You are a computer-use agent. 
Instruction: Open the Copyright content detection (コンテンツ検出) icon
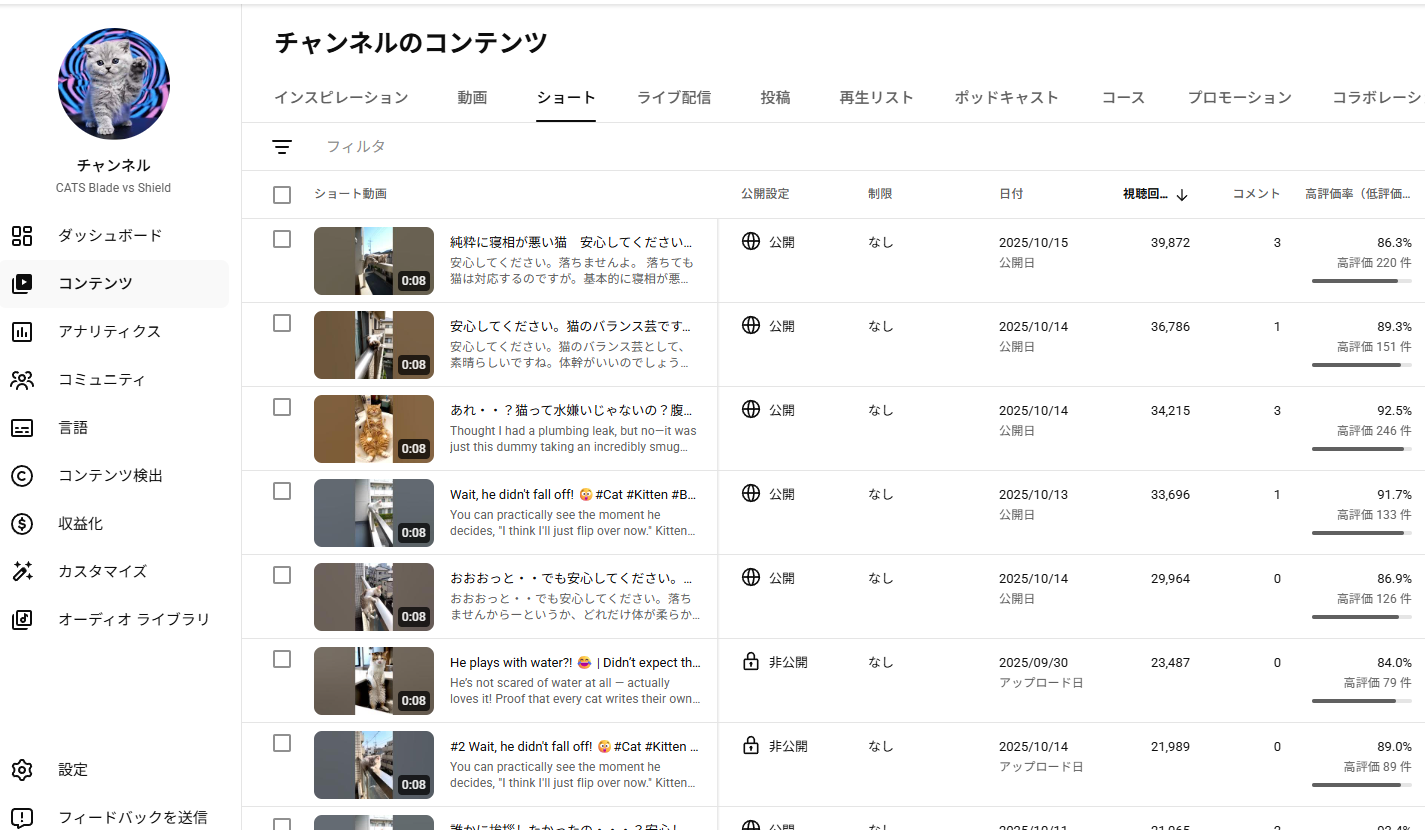click(22, 476)
